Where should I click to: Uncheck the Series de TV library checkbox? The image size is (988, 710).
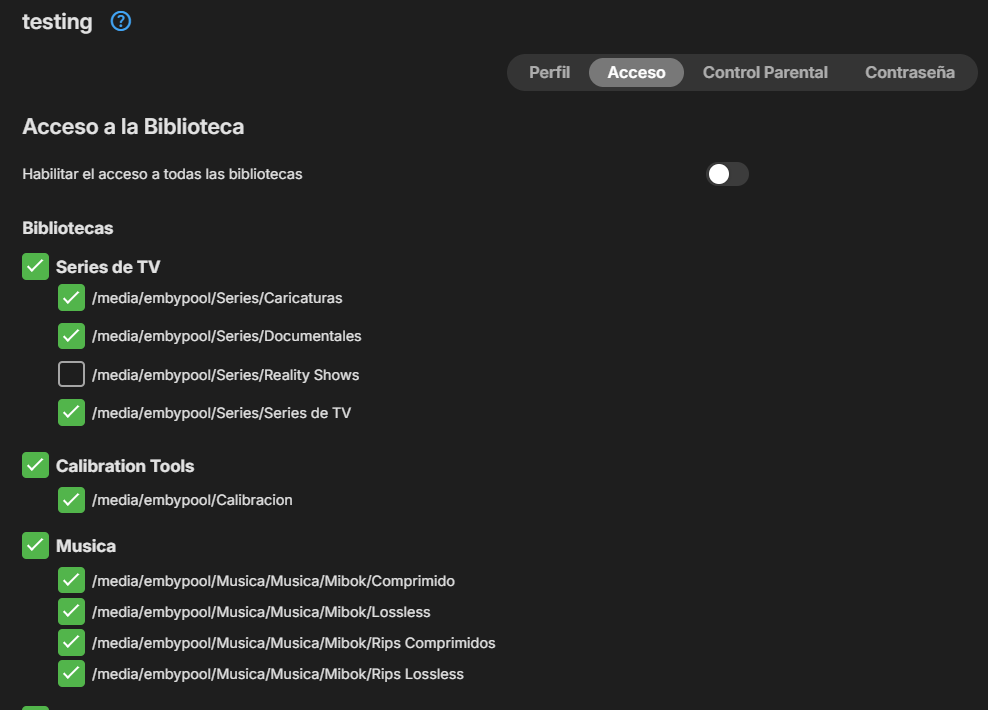click(36, 267)
